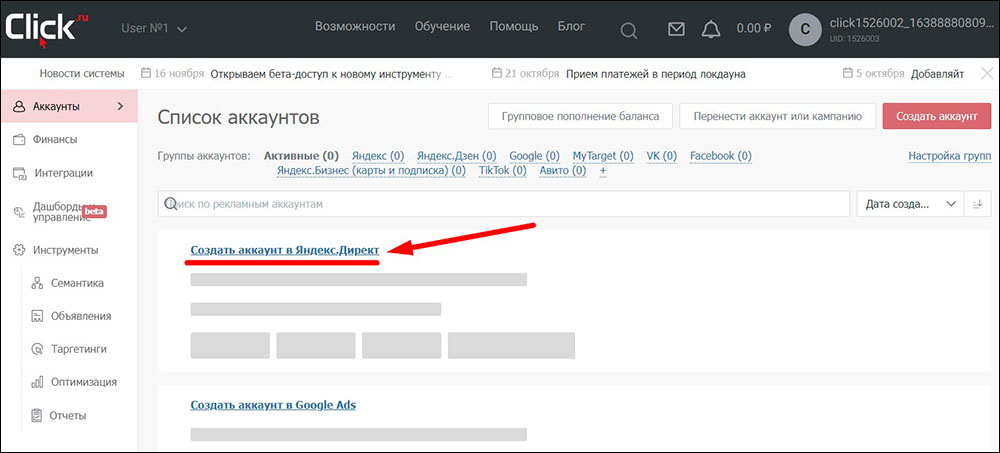Click Перенести аккаунт или кампанию button
Viewport: 1000px width, 453px height.
(x=777, y=117)
